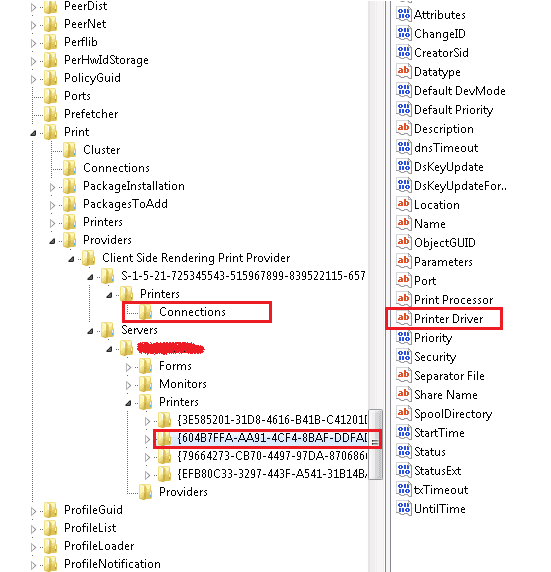Click the Security binary value icon
This screenshot has width=551, height=572.
[x=404, y=356]
